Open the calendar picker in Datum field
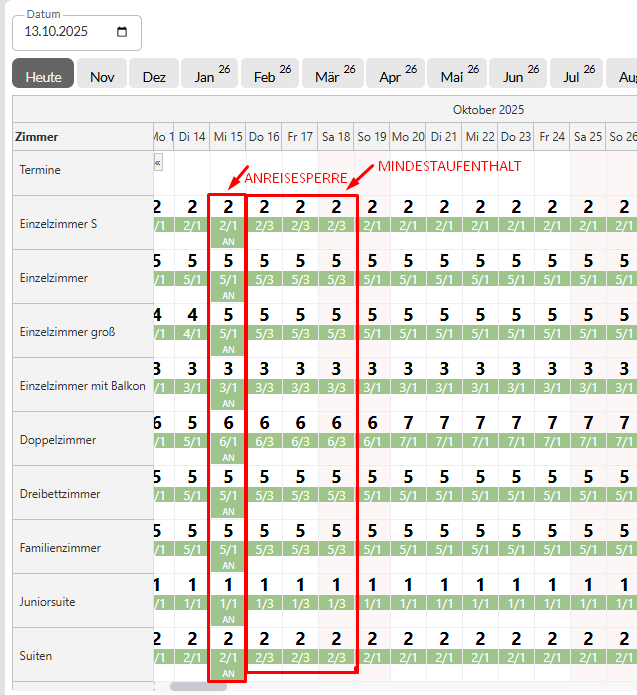 (122, 32)
